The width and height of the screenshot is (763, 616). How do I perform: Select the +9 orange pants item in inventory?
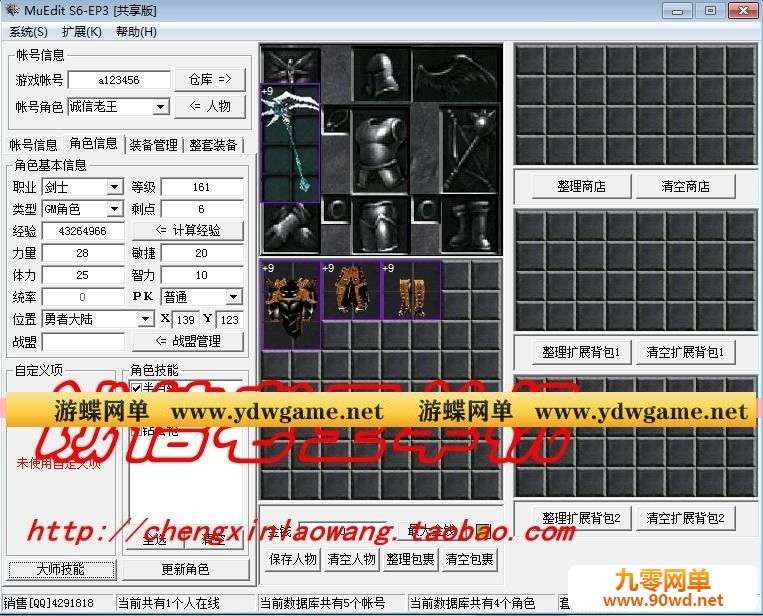click(412, 290)
